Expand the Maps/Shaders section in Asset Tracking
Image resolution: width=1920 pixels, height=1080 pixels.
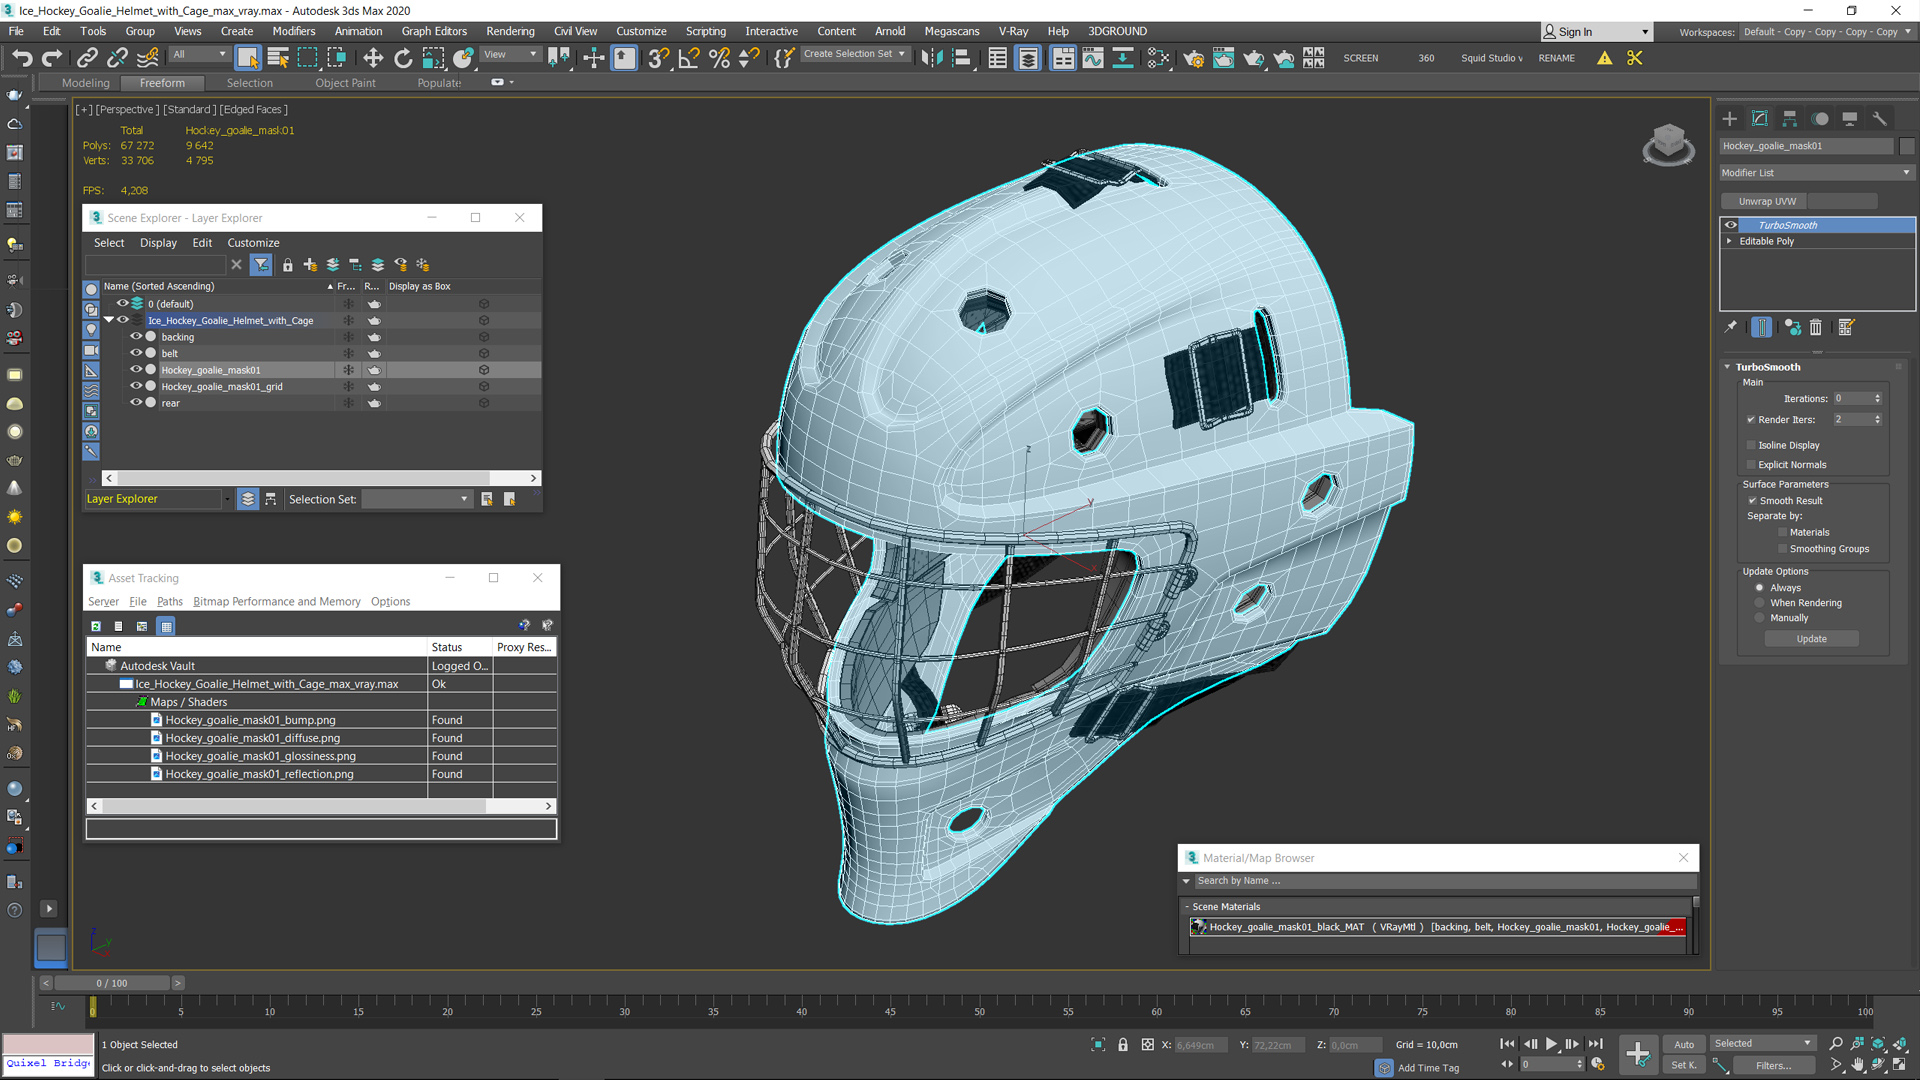(x=141, y=702)
